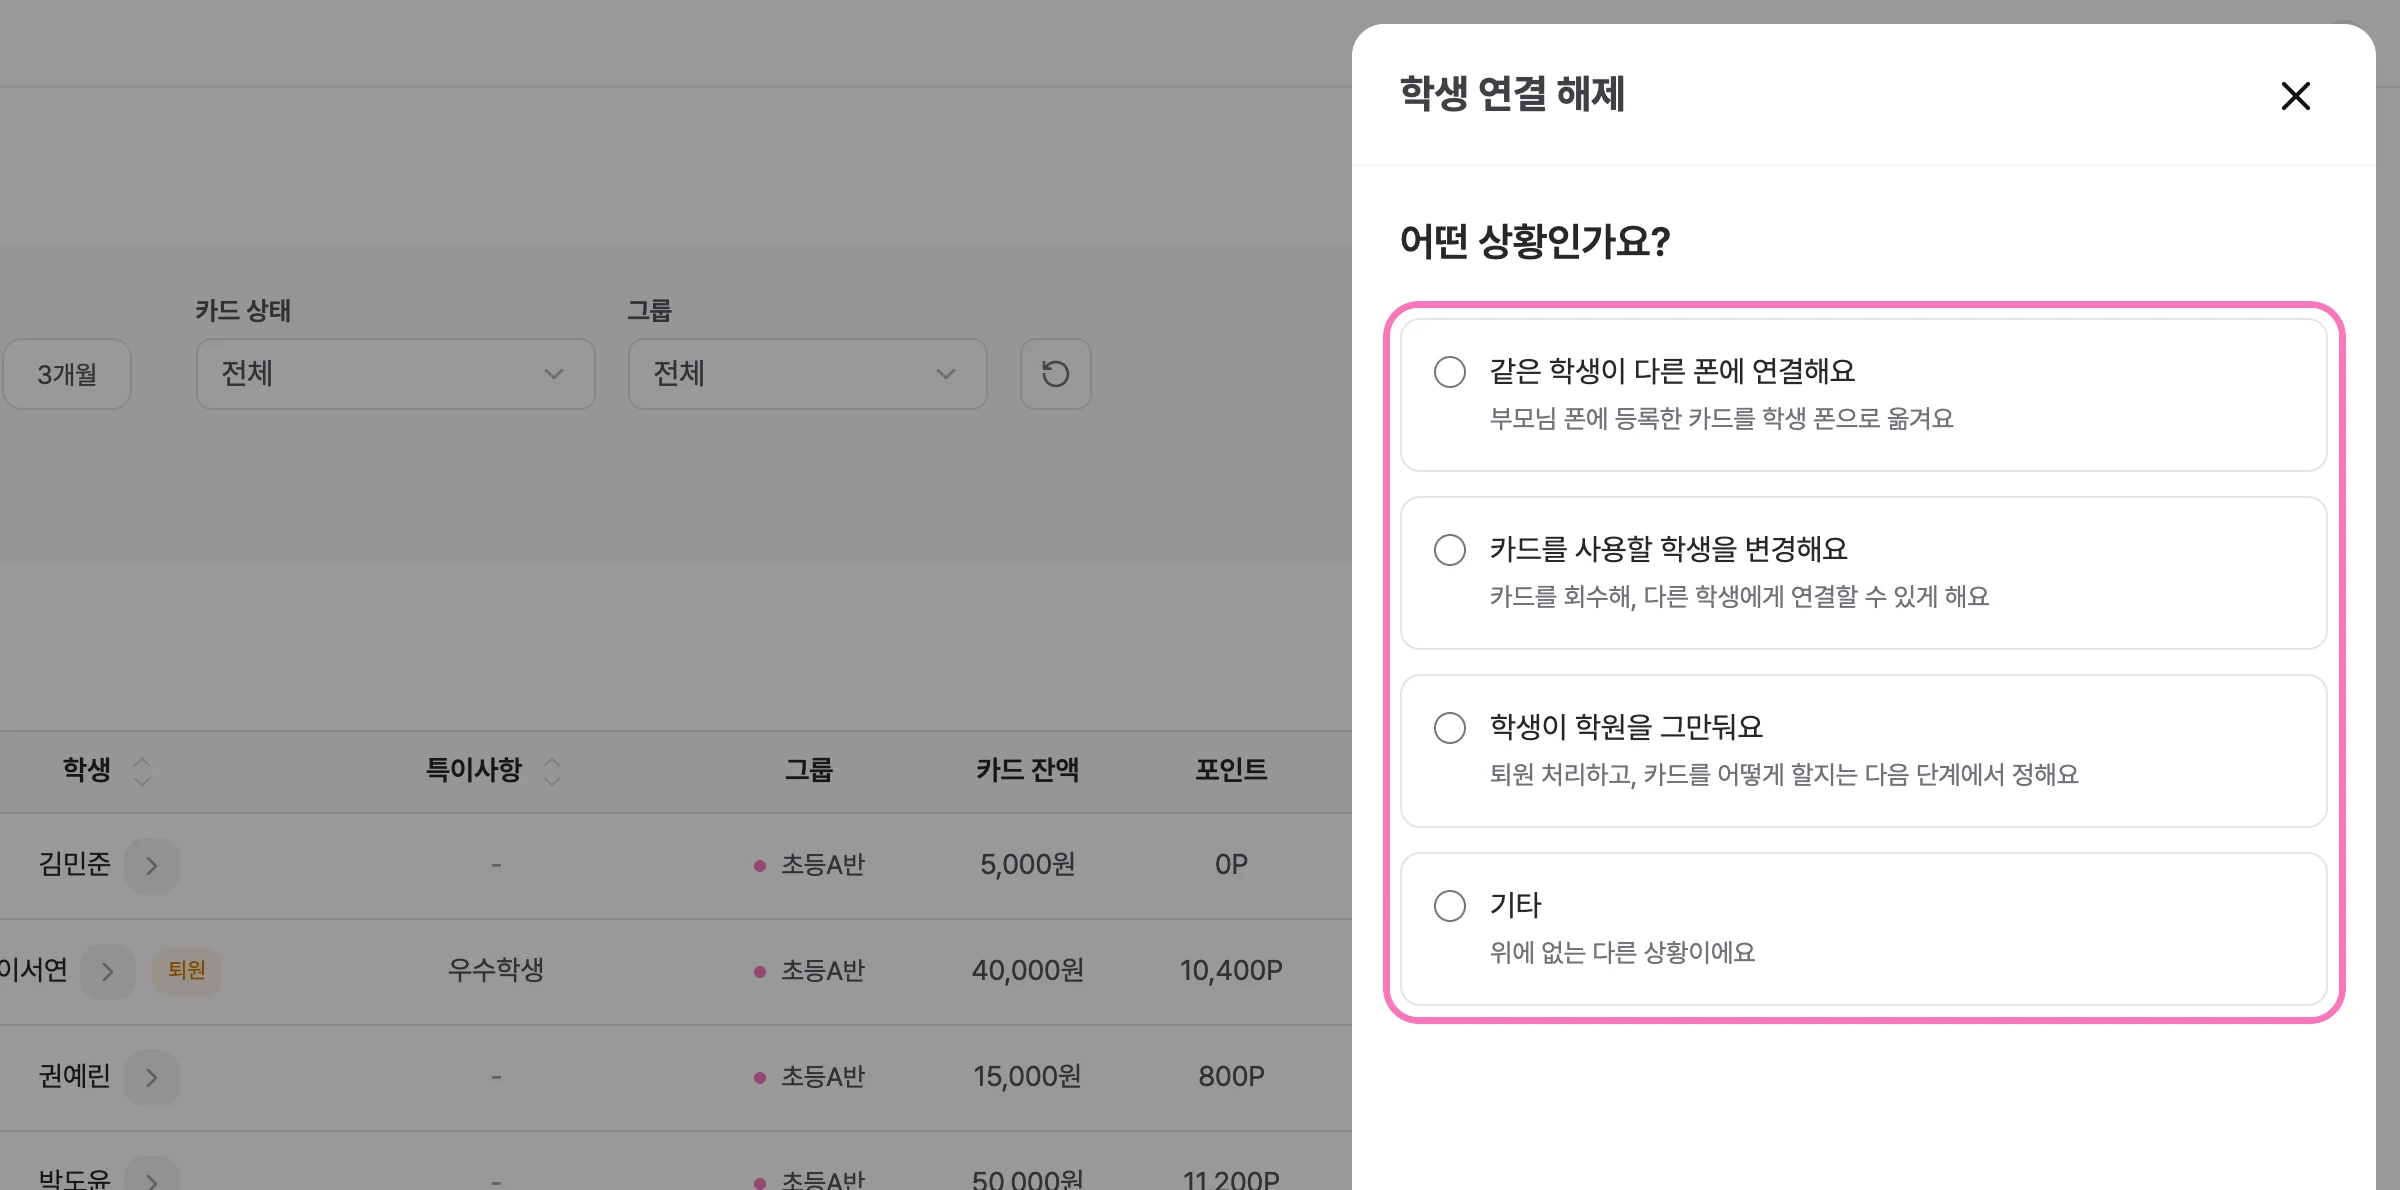
Task: Open details chevron for 권예린
Action: click(152, 1077)
